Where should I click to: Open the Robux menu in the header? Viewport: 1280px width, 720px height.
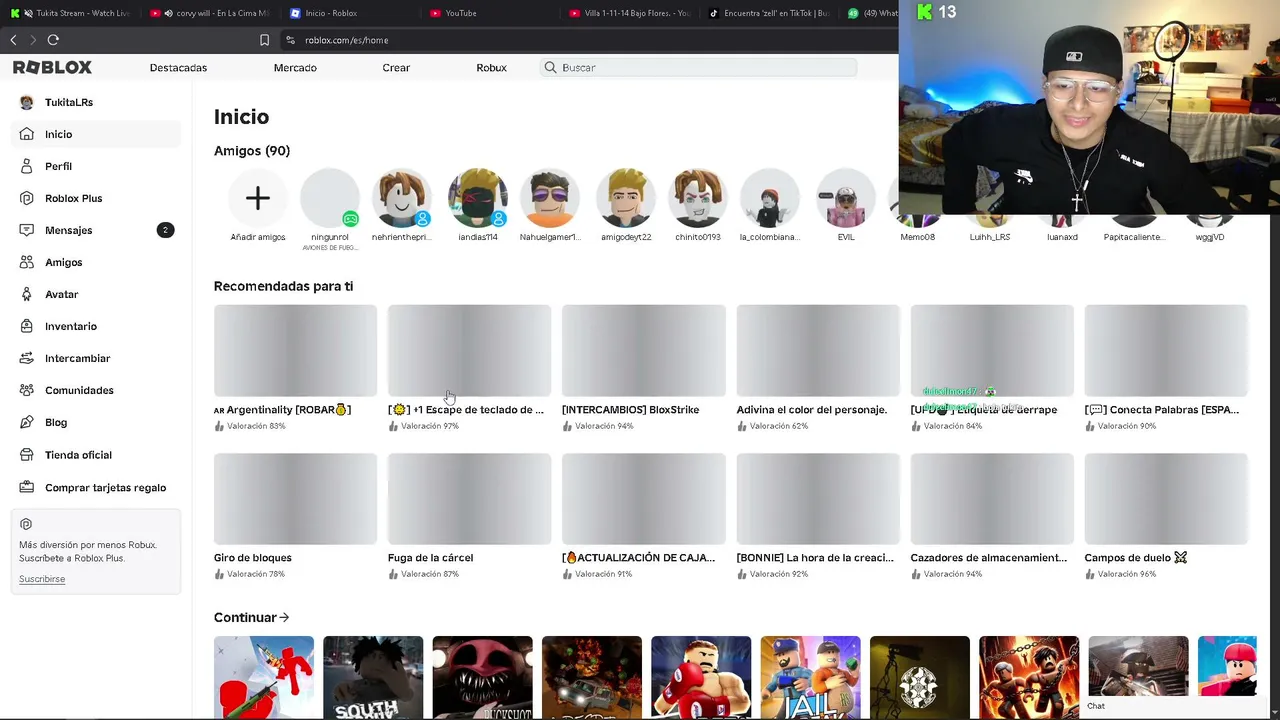pyautogui.click(x=491, y=67)
